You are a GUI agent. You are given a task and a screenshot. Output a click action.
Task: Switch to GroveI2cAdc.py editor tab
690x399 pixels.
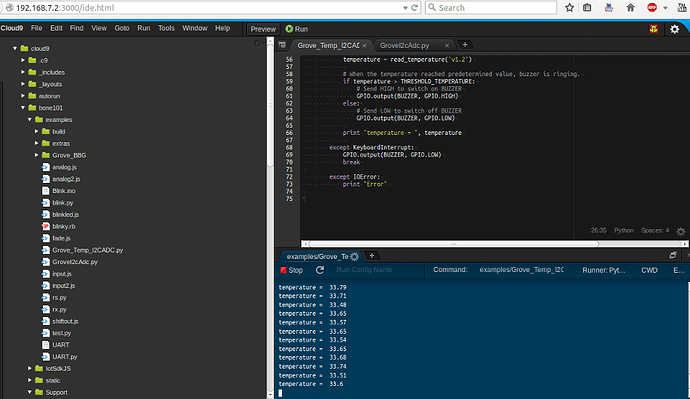point(404,45)
